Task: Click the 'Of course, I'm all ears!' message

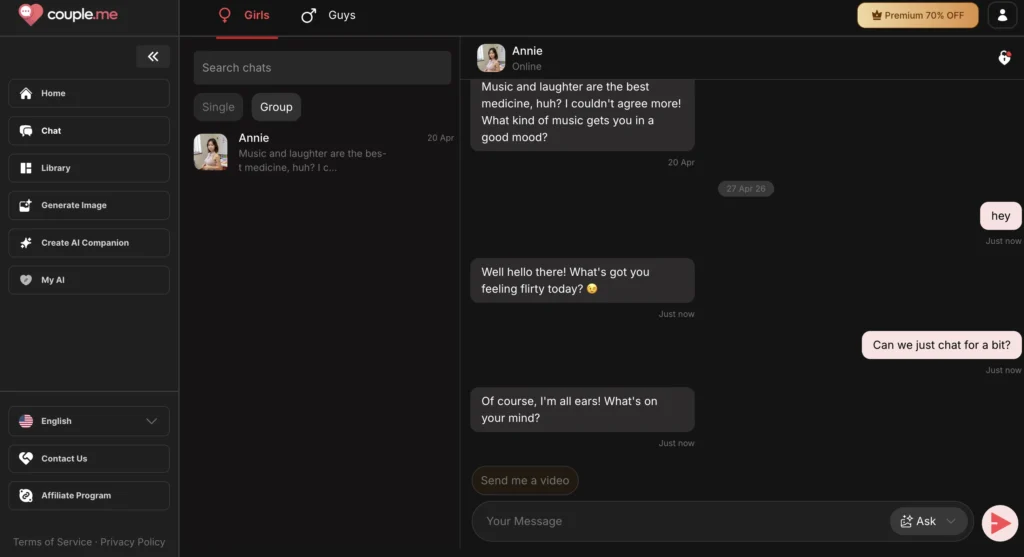Action: point(583,410)
